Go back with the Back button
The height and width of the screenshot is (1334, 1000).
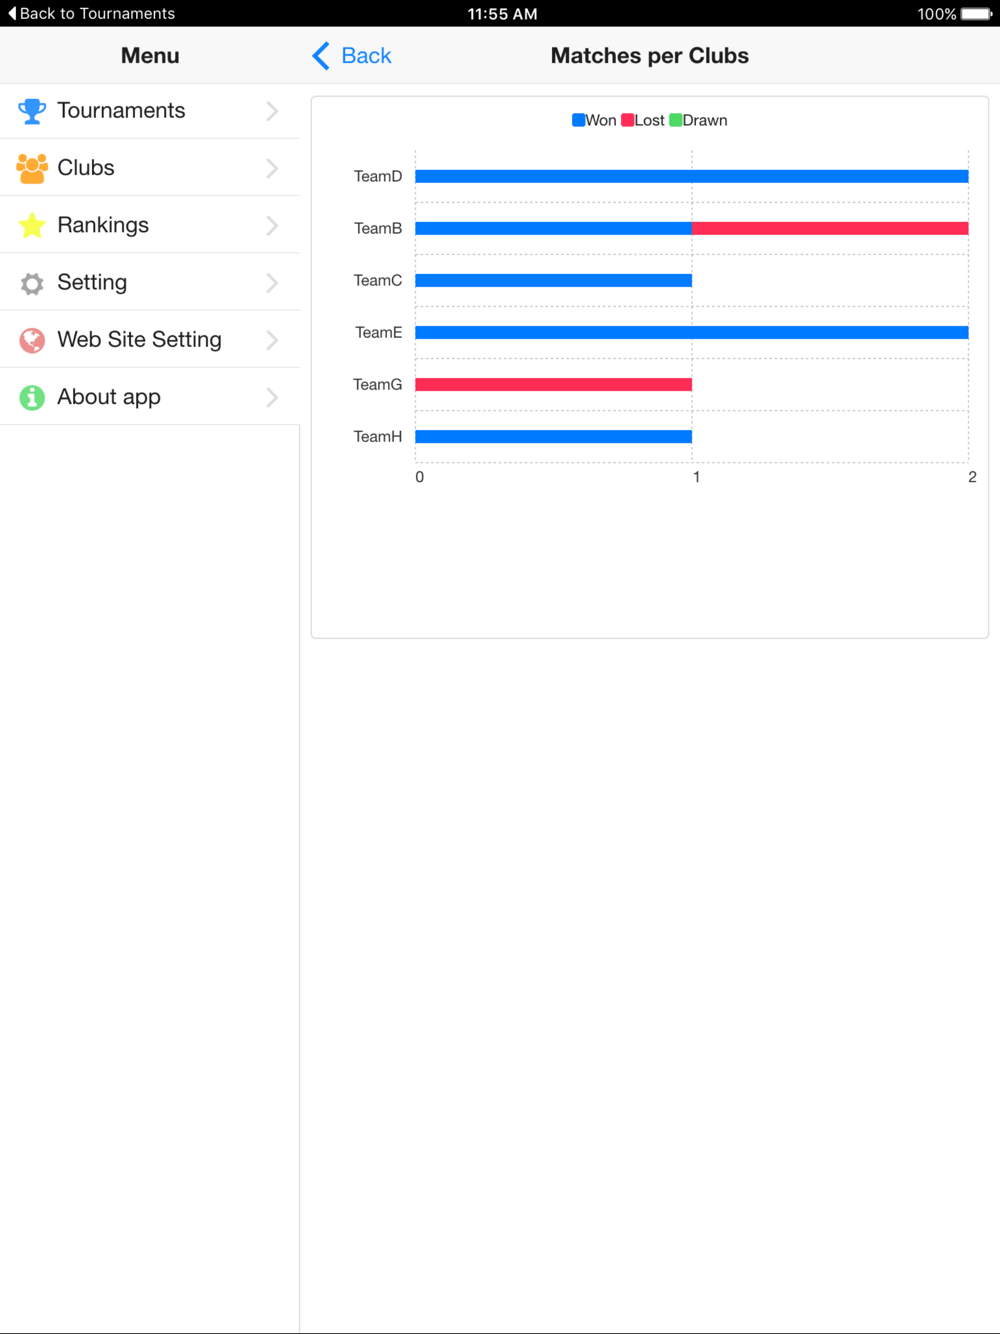[x=352, y=56]
